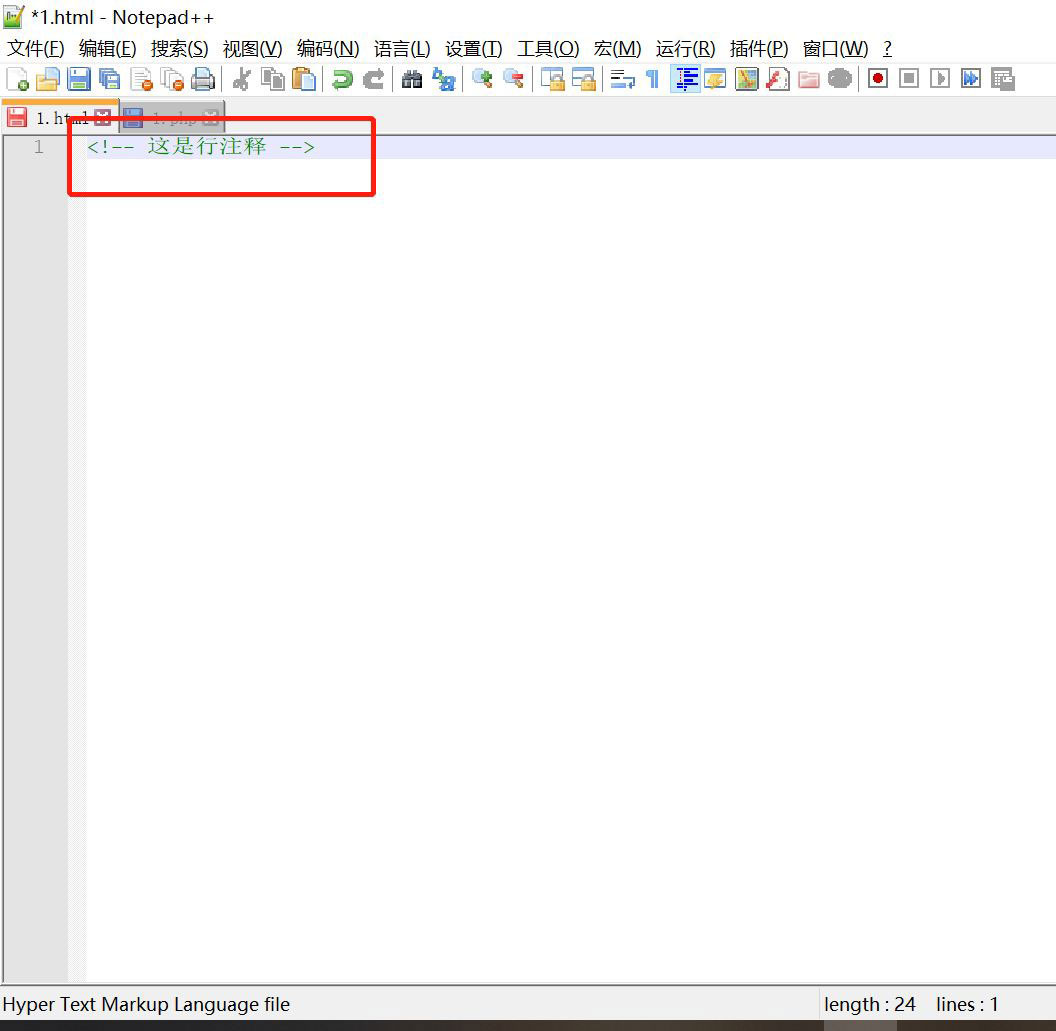Click line number 1 in the margin
Viewport: 1056px width, 1031px height.
pos(38,147)
